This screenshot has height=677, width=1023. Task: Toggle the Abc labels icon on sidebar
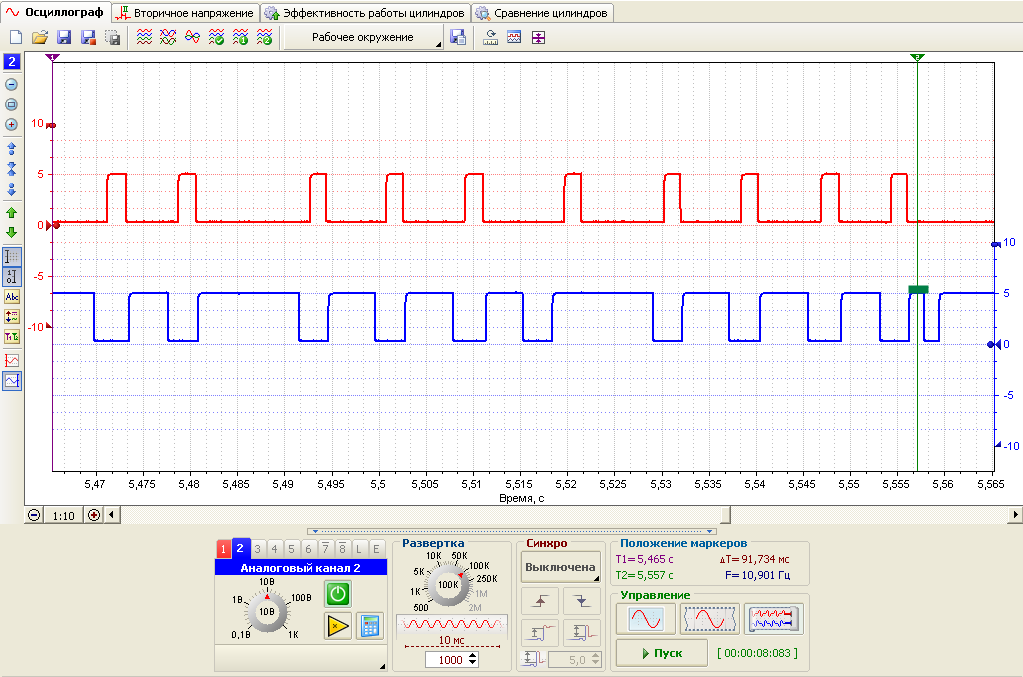12,297
